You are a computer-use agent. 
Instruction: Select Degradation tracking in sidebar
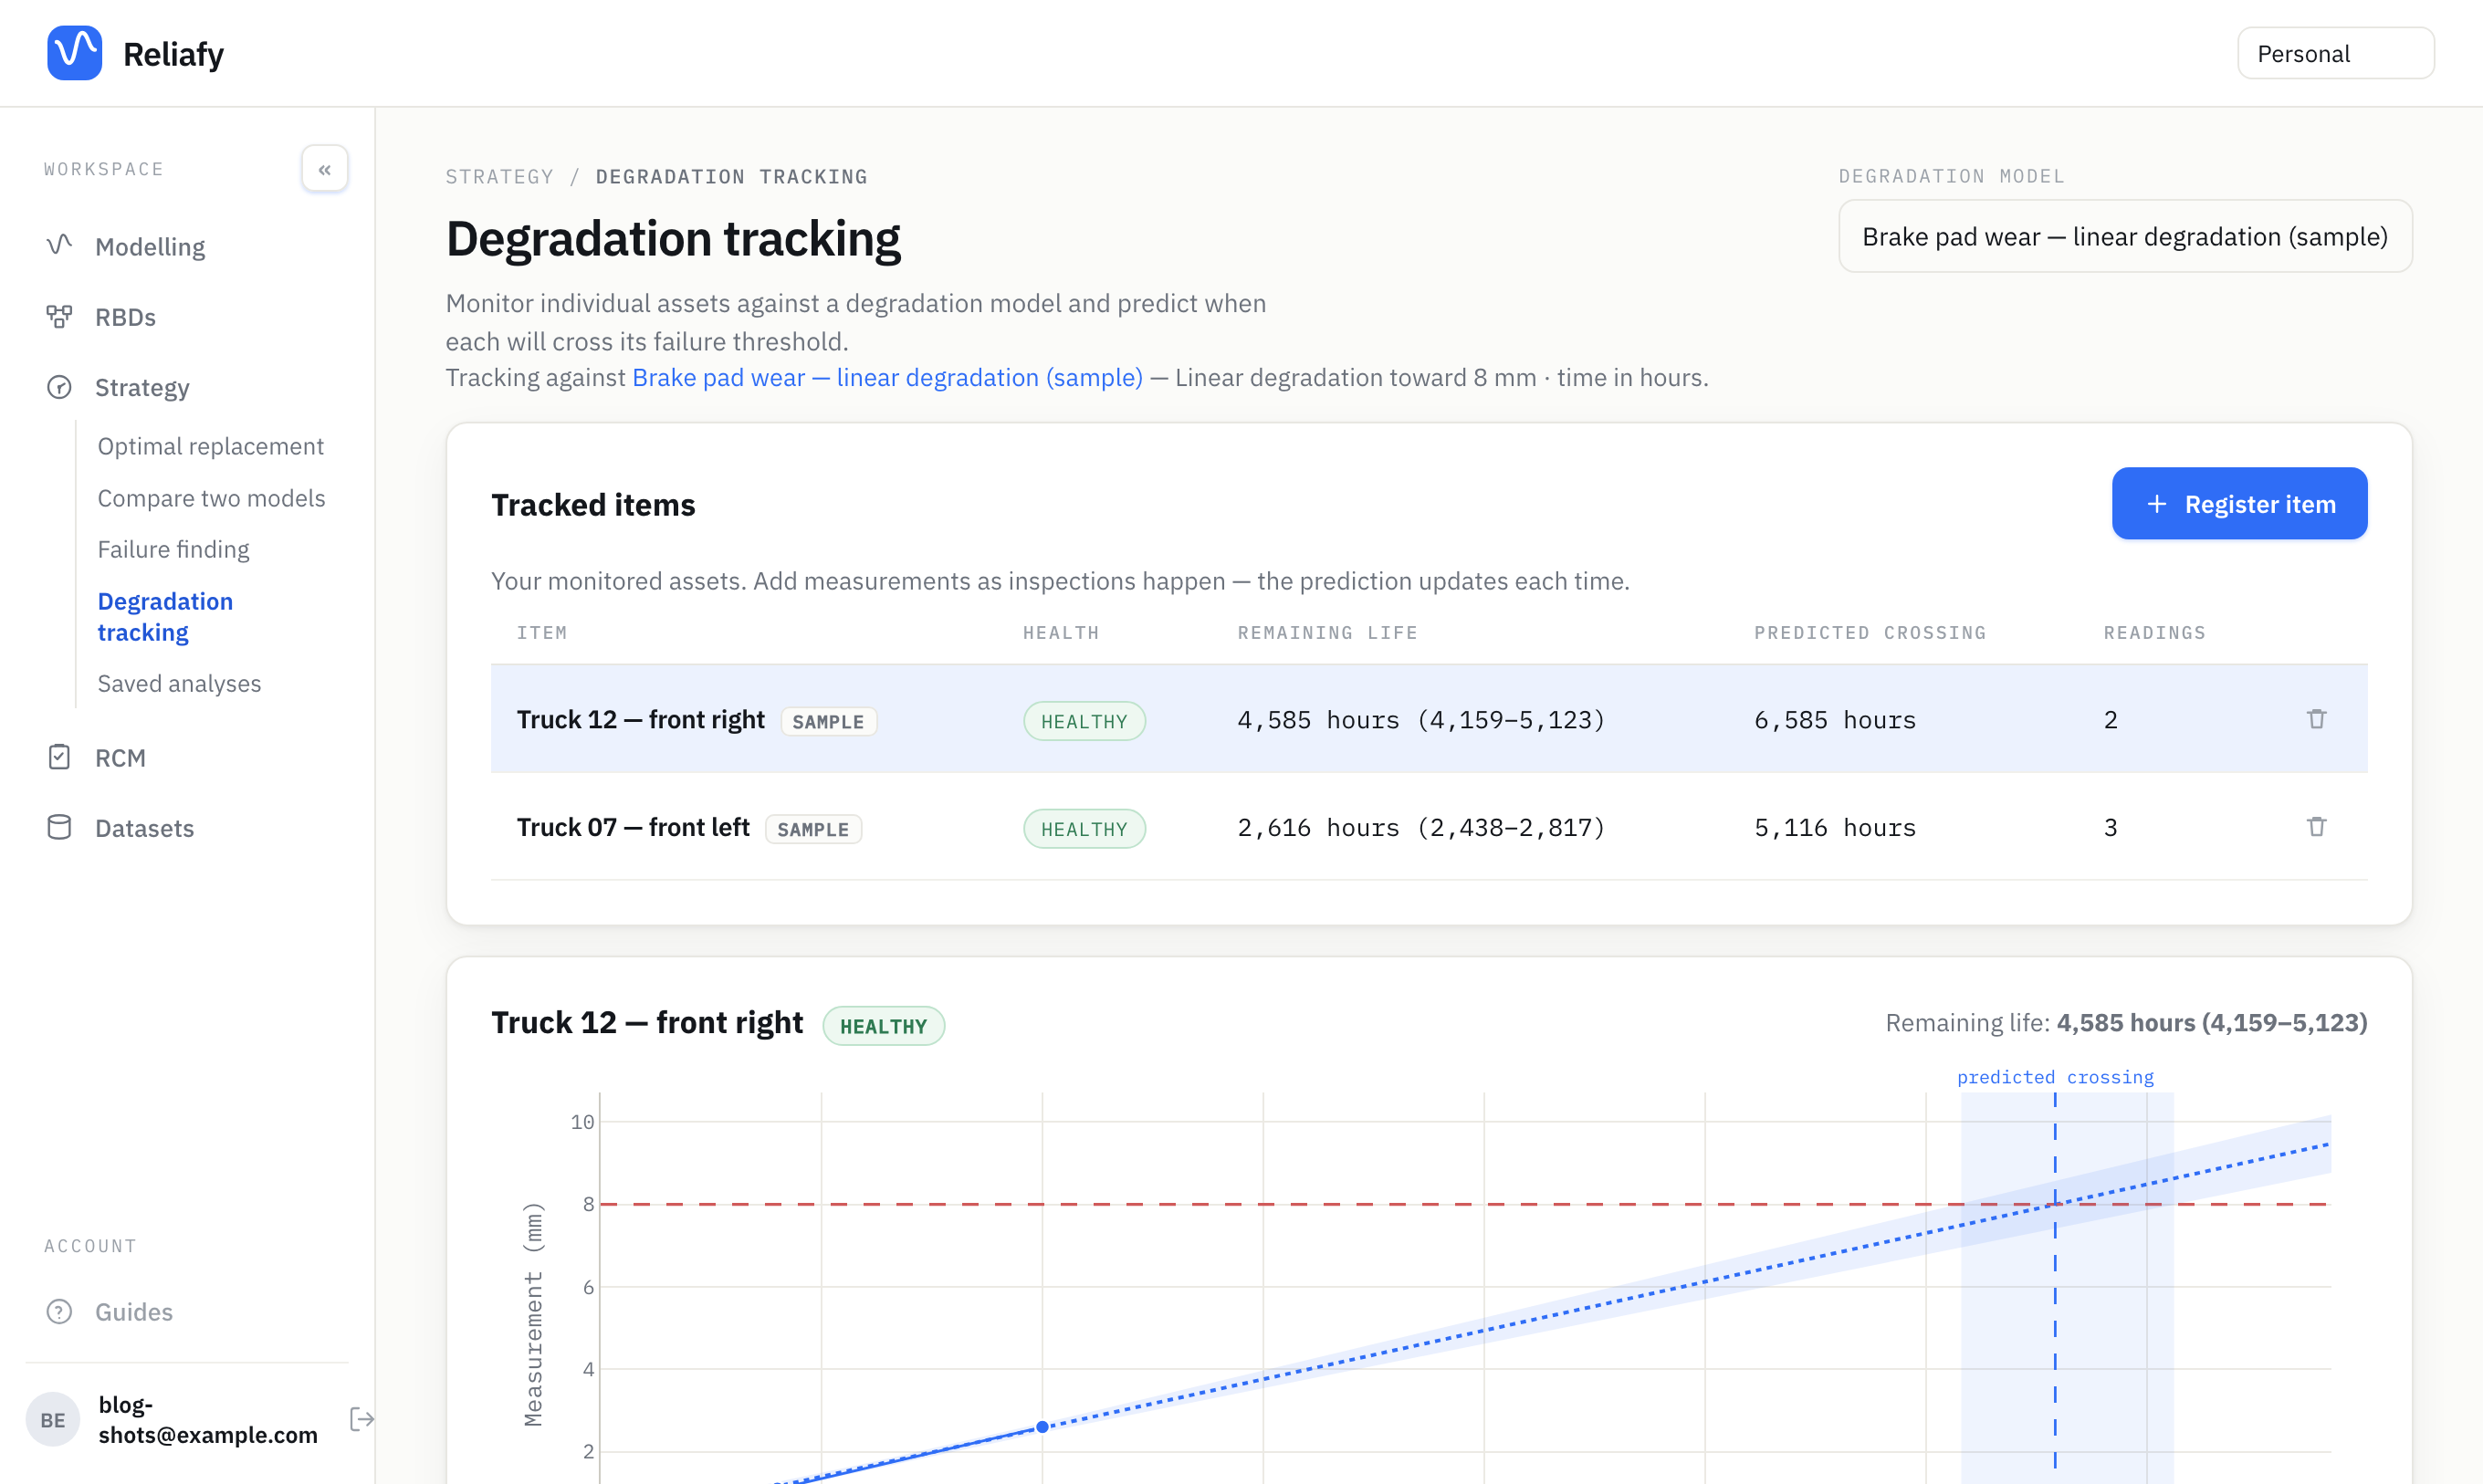(x=165, y=617)
